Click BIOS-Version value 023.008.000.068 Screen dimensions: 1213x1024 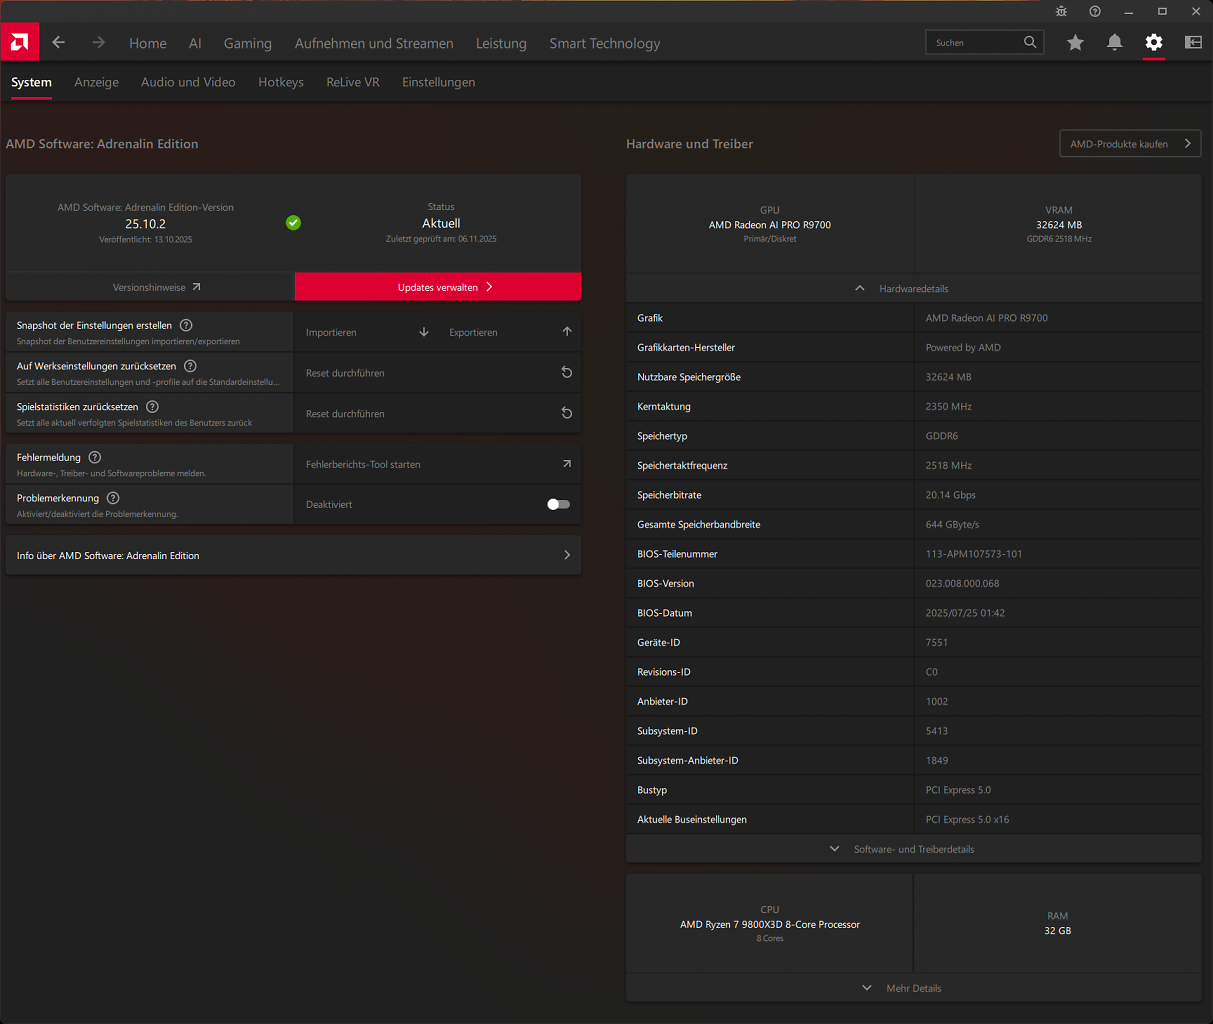coord(962,583)
